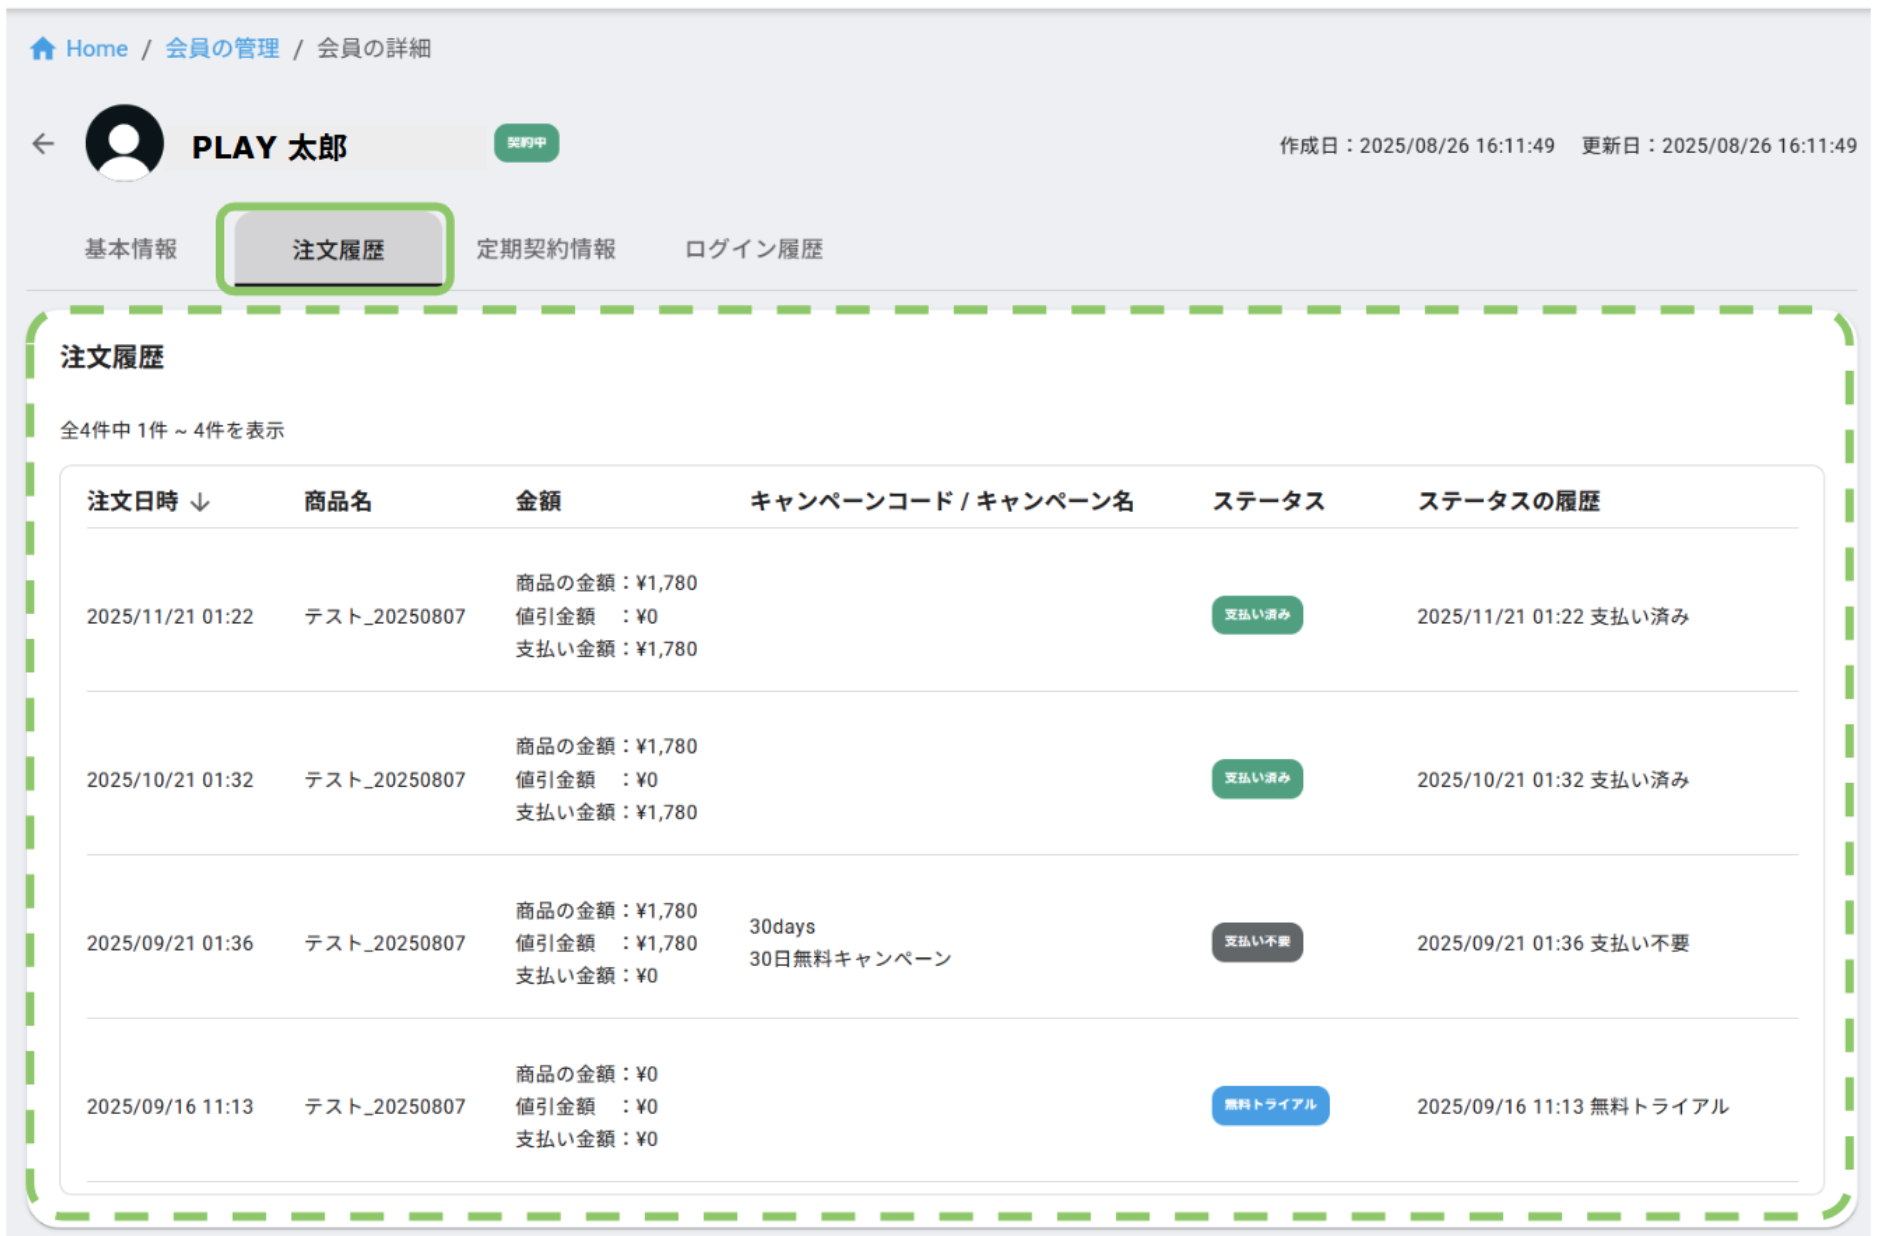Click order date 2025/09/16 11:13
This screenshot has width=1886, height=1236.
[x=170, y=1106]
